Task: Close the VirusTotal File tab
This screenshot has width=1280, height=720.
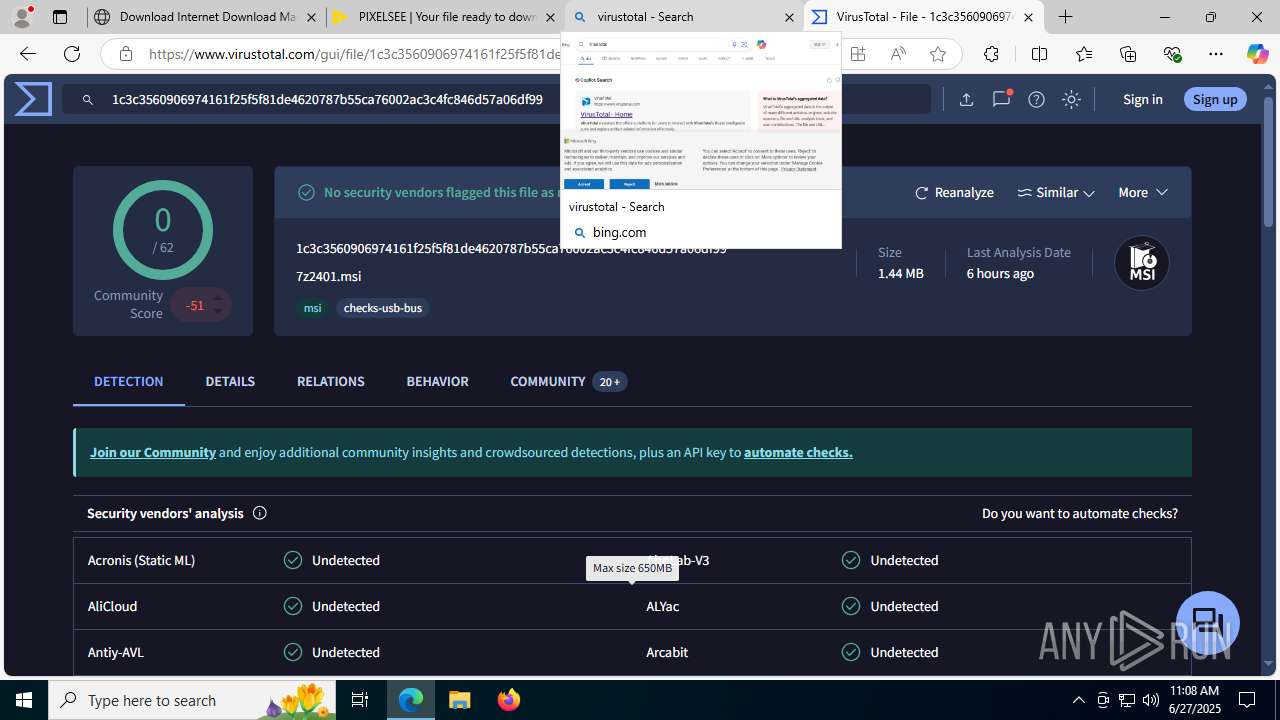Action: click(x=1028, y=17)
